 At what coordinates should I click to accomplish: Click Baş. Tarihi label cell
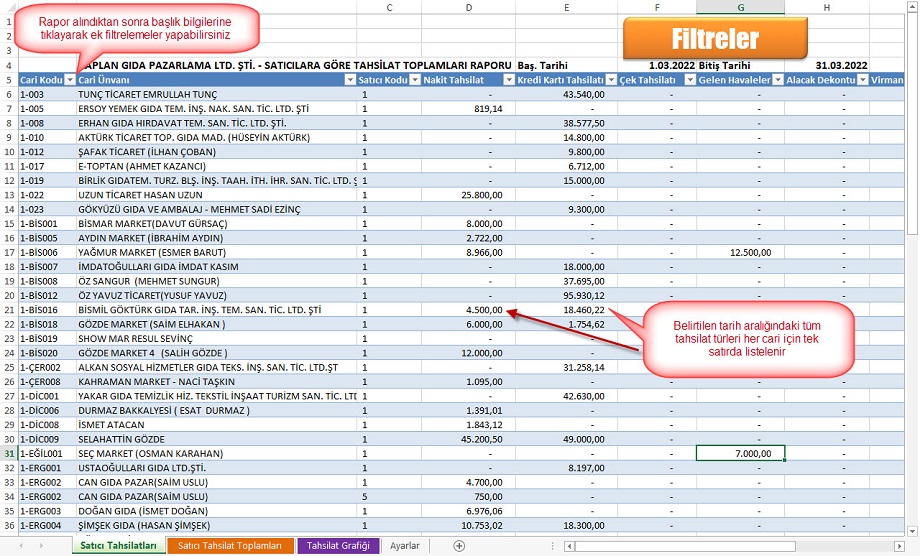coord(566,66)
